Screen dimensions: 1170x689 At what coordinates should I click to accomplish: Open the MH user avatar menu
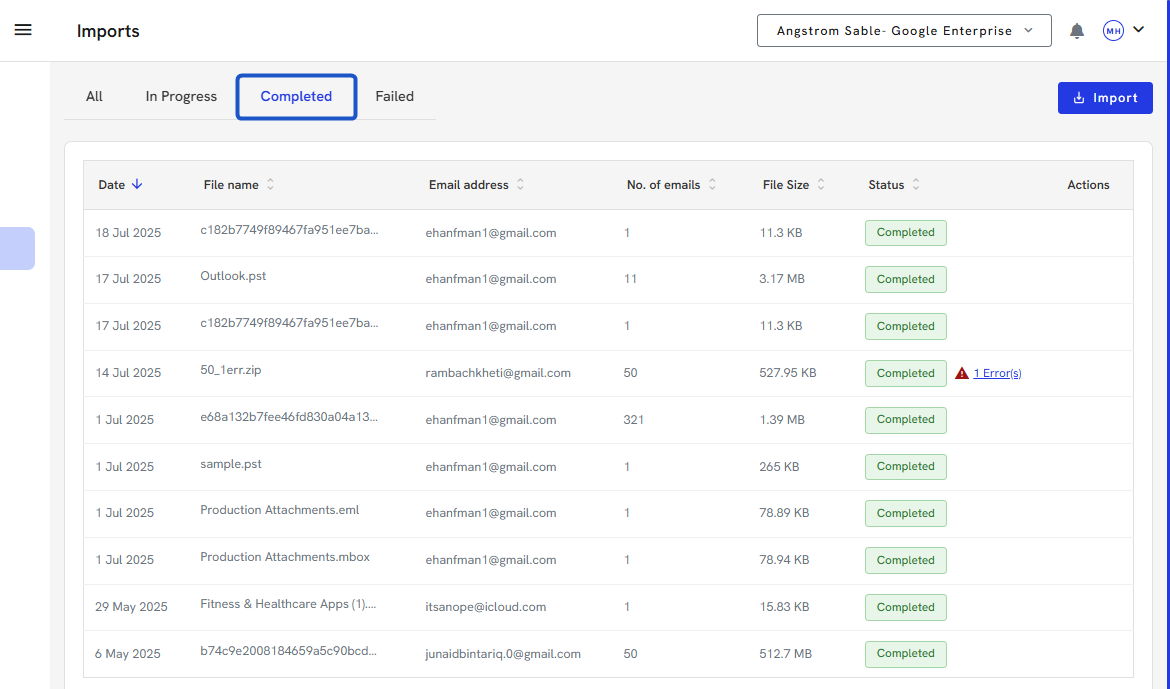pos(1113,31)
